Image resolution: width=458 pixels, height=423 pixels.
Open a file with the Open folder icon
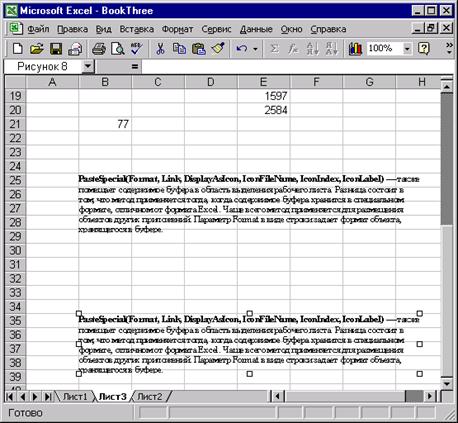click(x=36, y=49)
